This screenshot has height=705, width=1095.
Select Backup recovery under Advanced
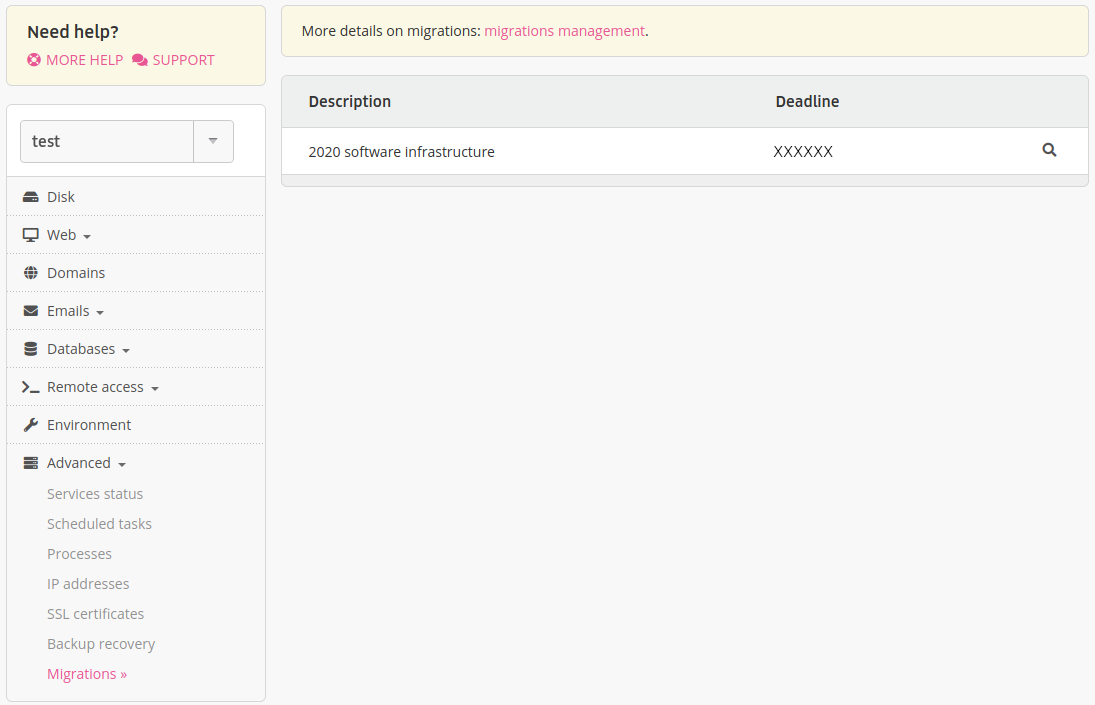pyautogui.click(x=101, y=643)
